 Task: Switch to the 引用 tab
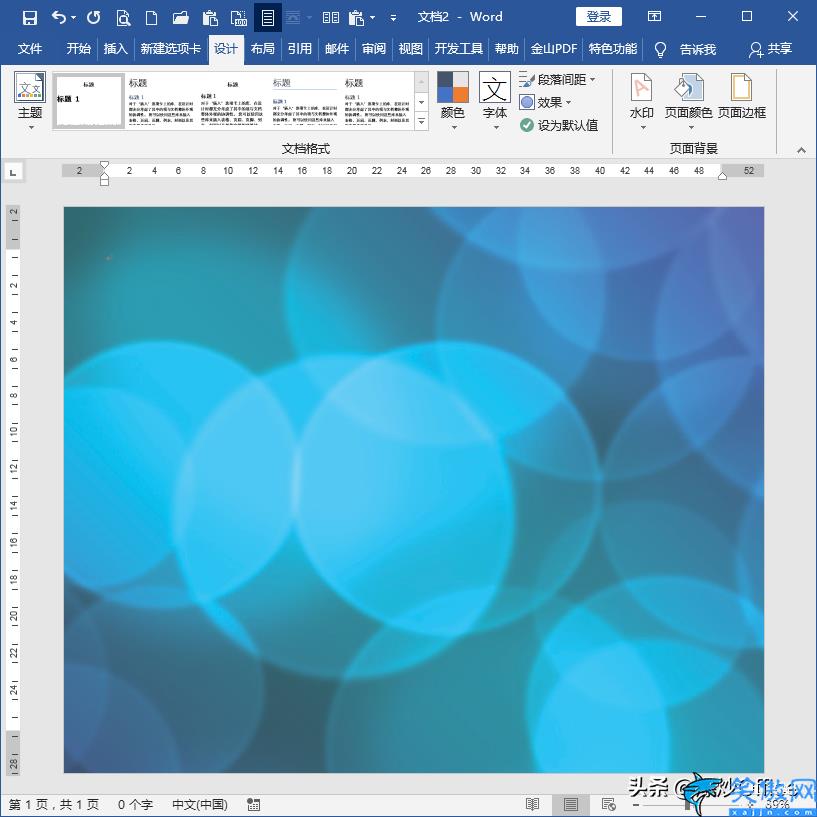(x=300, y=49)
